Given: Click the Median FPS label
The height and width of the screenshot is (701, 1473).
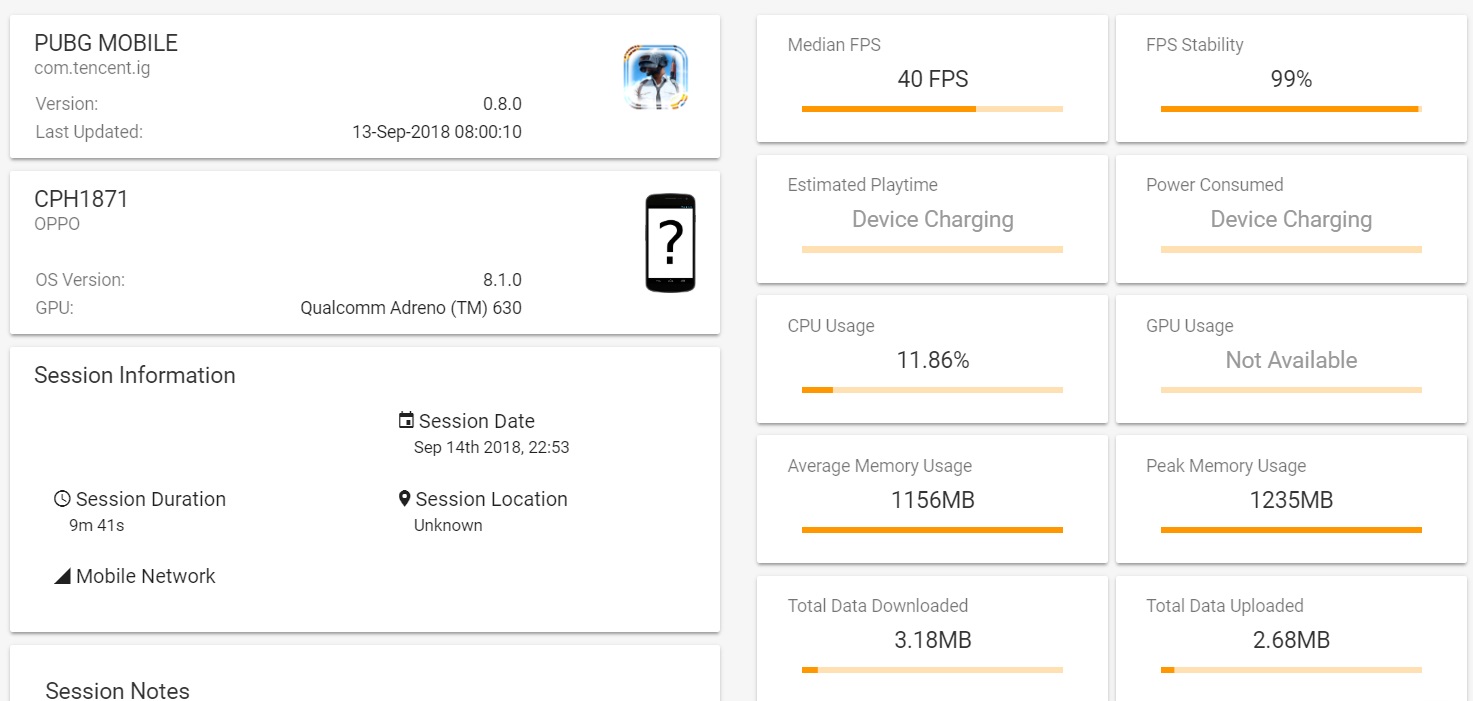Looking at the screenshot, I should click(834, 45).
